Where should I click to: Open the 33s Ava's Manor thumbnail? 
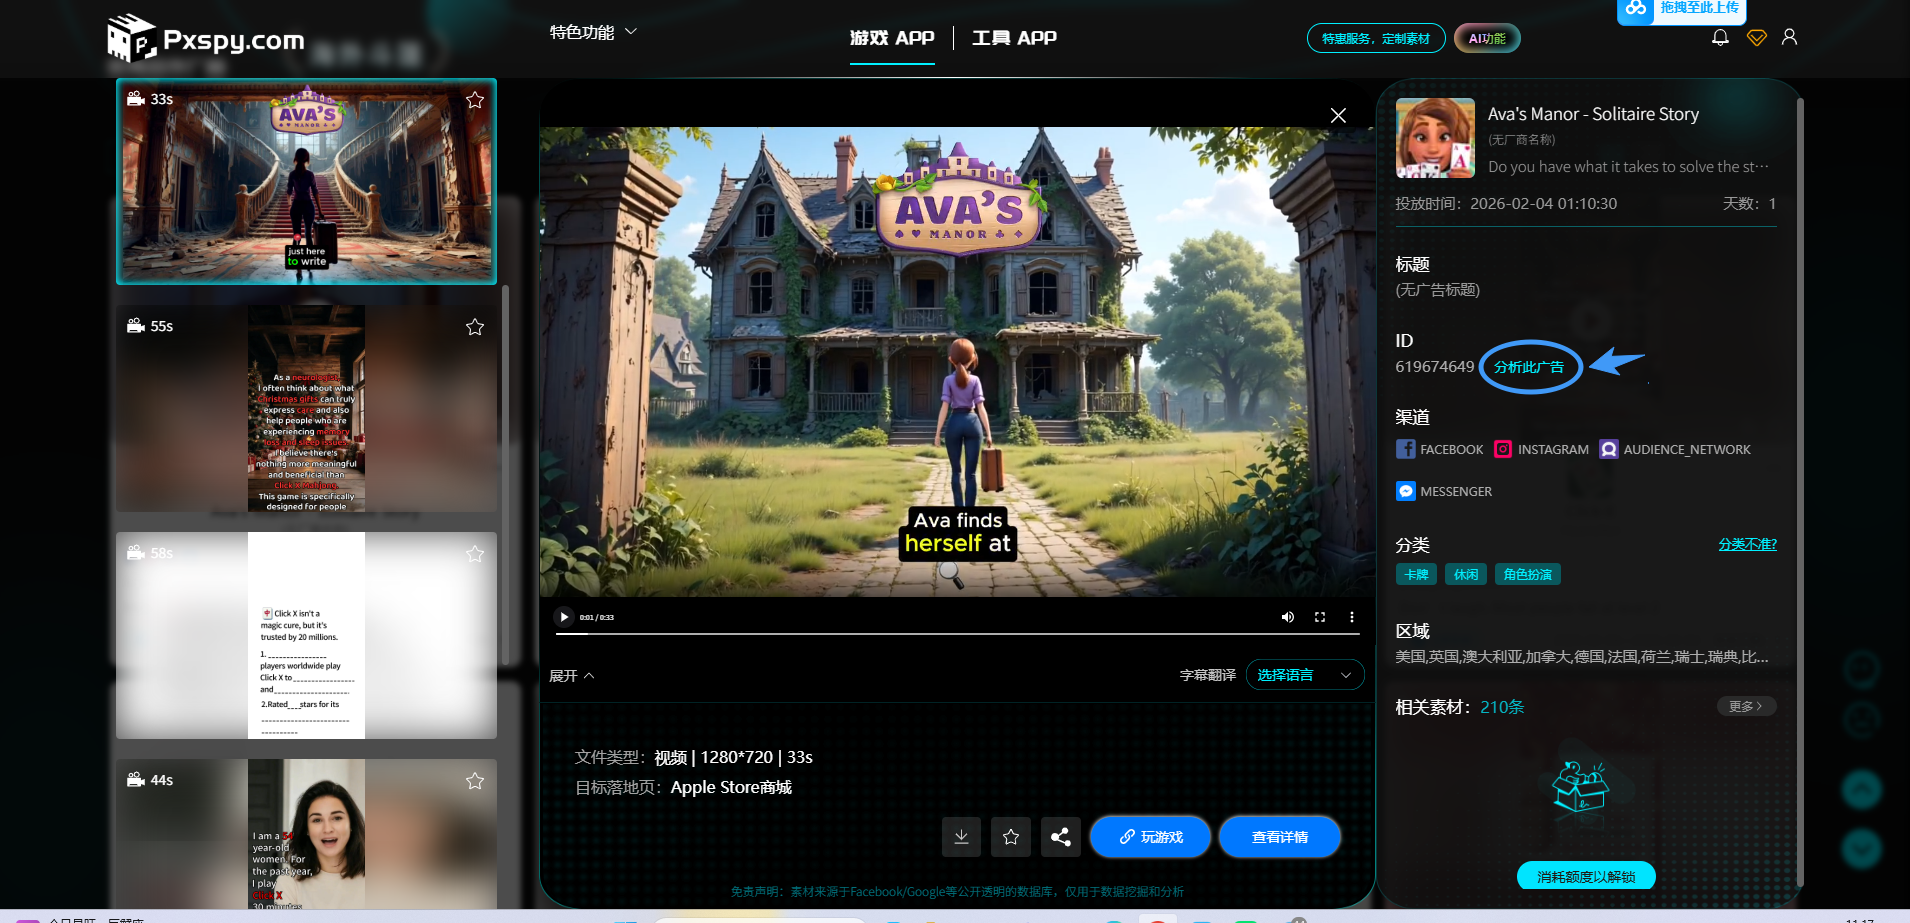click(x=306, y=182)
